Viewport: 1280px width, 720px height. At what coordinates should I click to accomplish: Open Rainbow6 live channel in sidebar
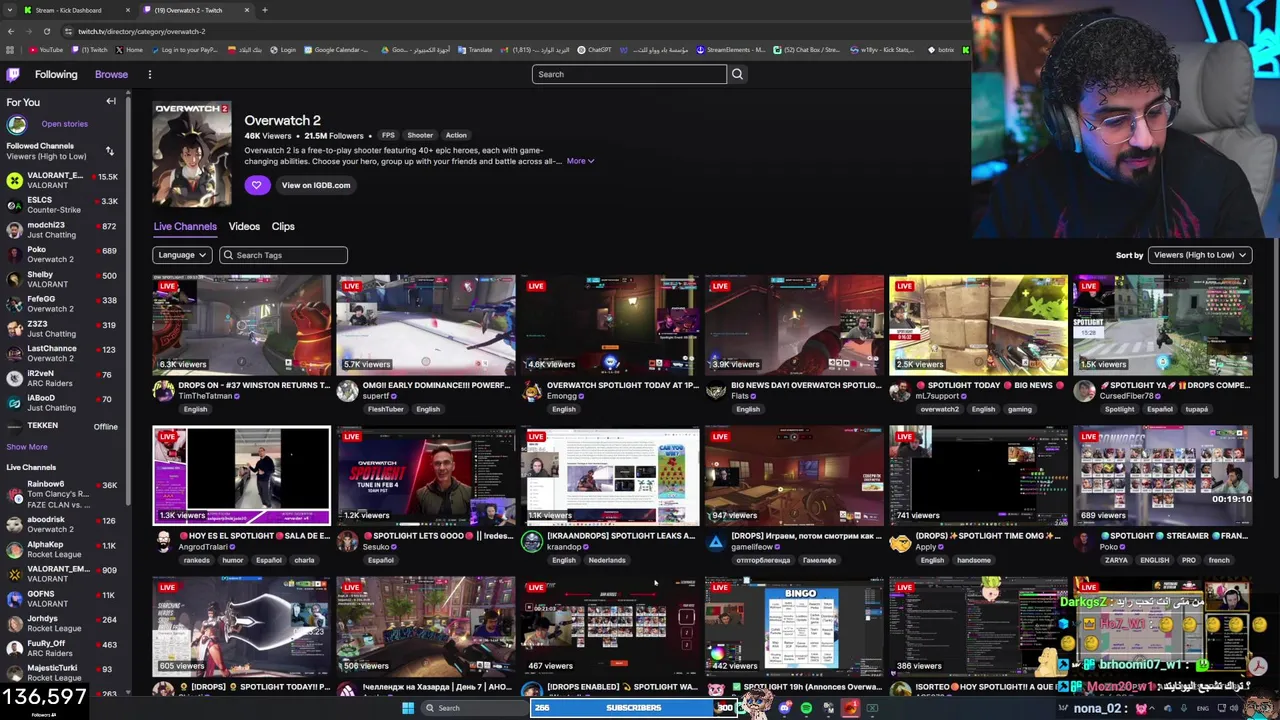62,494
